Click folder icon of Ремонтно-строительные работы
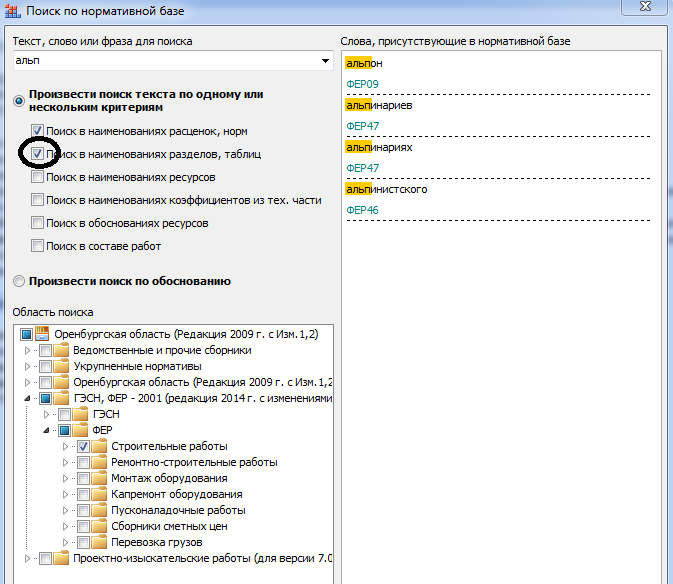 [x=99, y=462]
